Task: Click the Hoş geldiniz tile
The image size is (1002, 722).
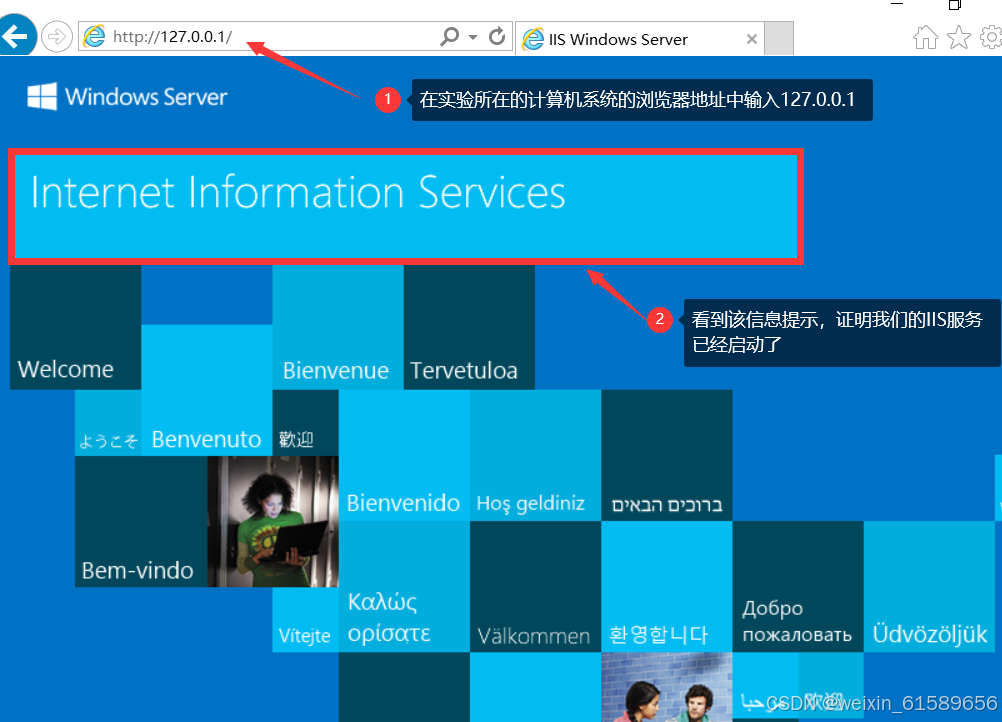Action: point(536,456)
